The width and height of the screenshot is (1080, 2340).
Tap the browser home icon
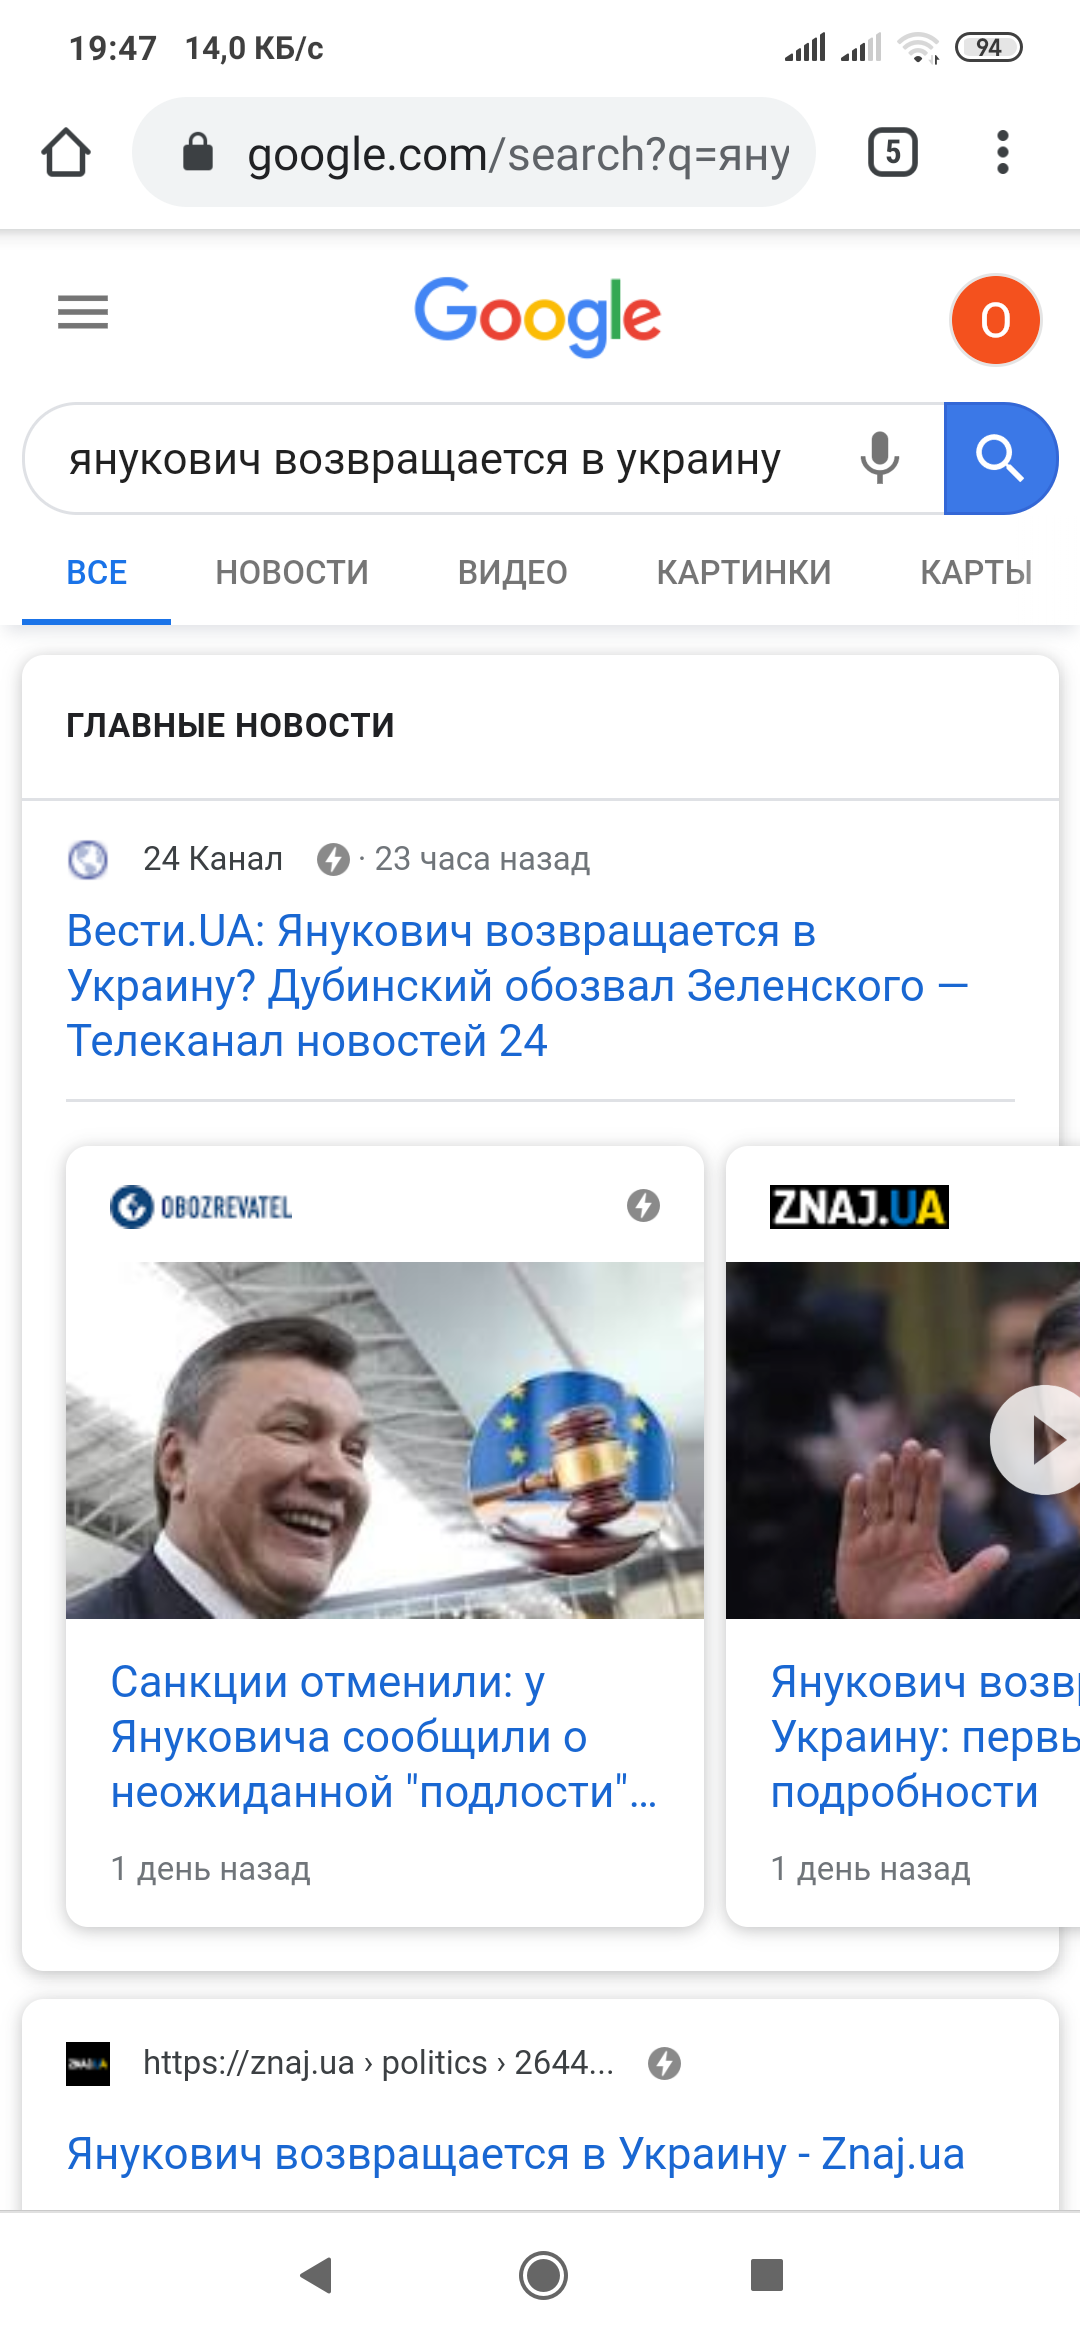point(66,153)
